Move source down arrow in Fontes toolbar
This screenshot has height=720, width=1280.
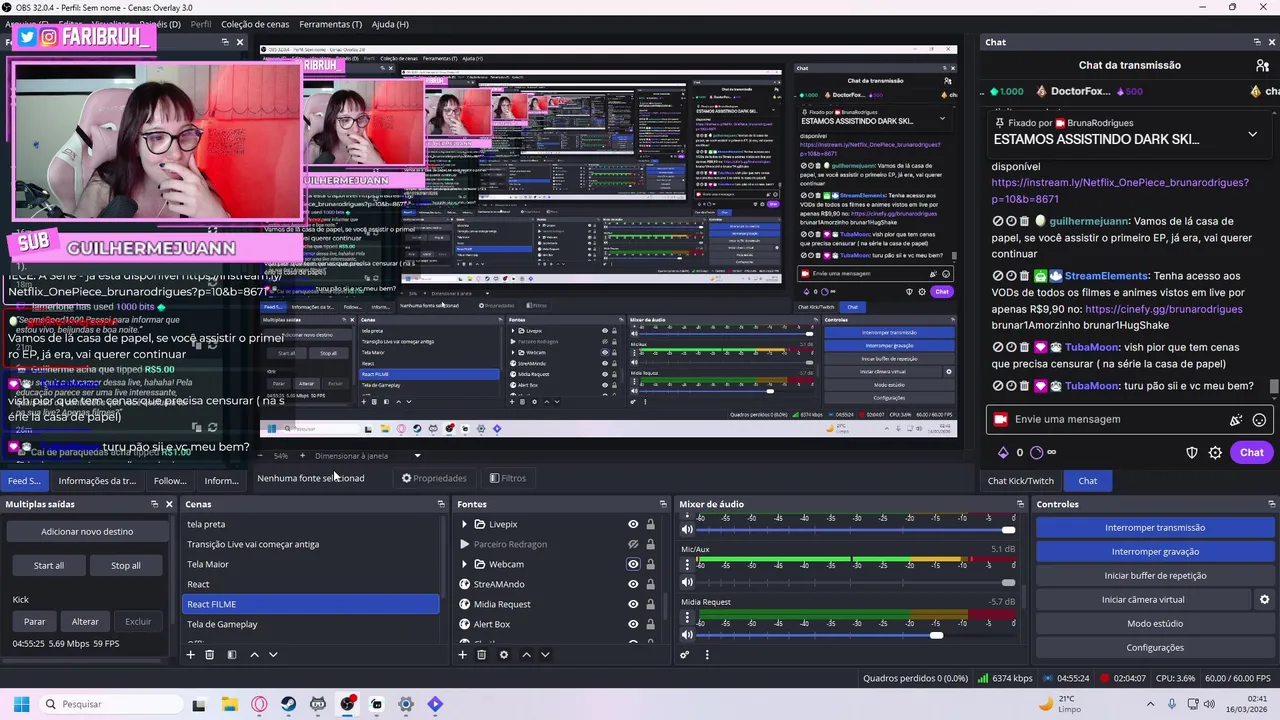545,655
